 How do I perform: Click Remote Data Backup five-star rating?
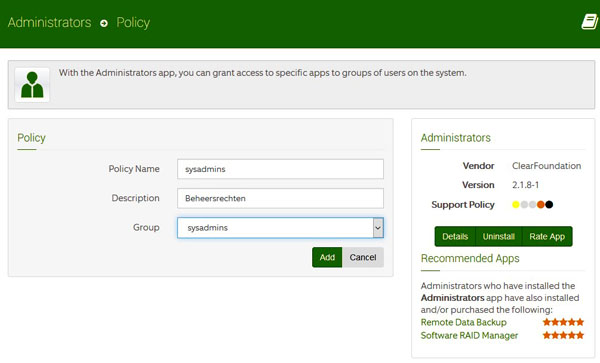tap(563, 322)
